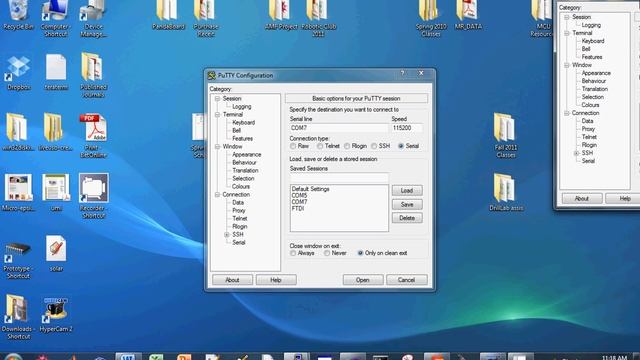Collapse Session node in the background PuTTY window
The image size is (640, 360).
(567, 17)
